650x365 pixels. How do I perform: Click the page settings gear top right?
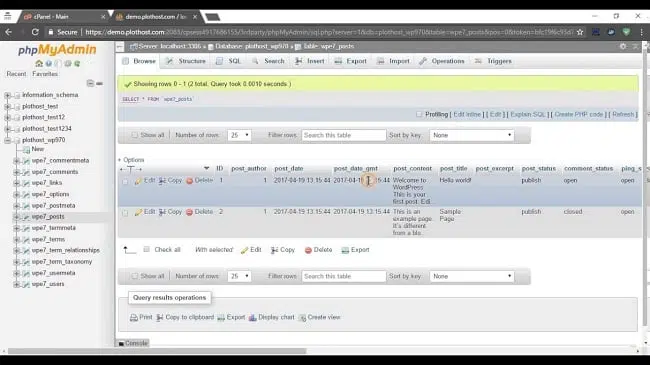point(623,46)
